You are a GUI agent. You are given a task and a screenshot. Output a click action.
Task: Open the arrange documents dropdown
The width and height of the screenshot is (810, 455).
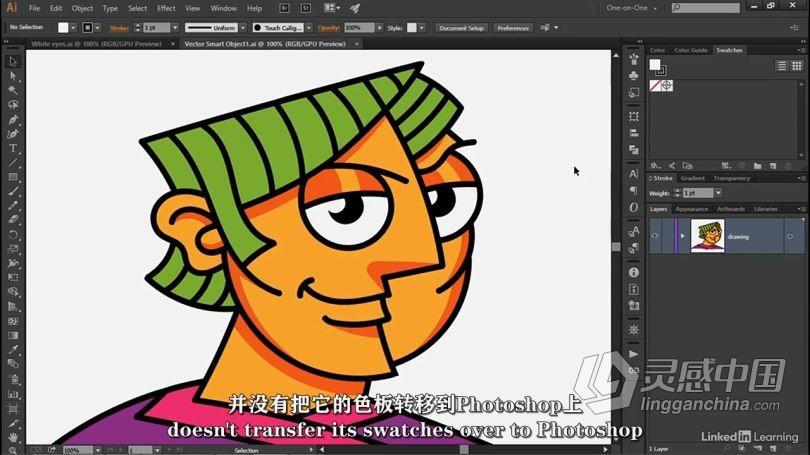[332, 8]
